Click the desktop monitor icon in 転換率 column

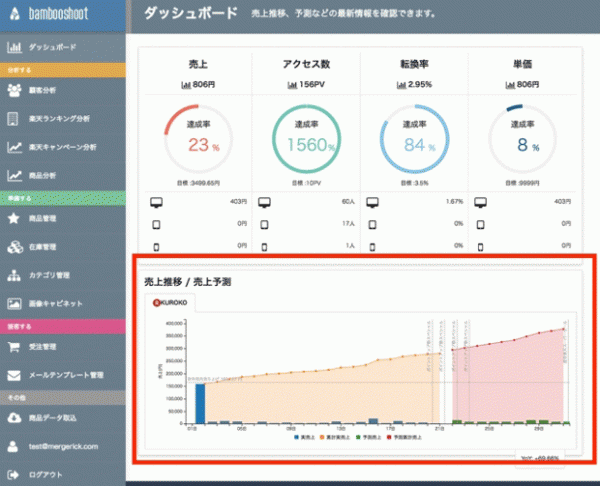pyautogui.click(x=372, y=202)
